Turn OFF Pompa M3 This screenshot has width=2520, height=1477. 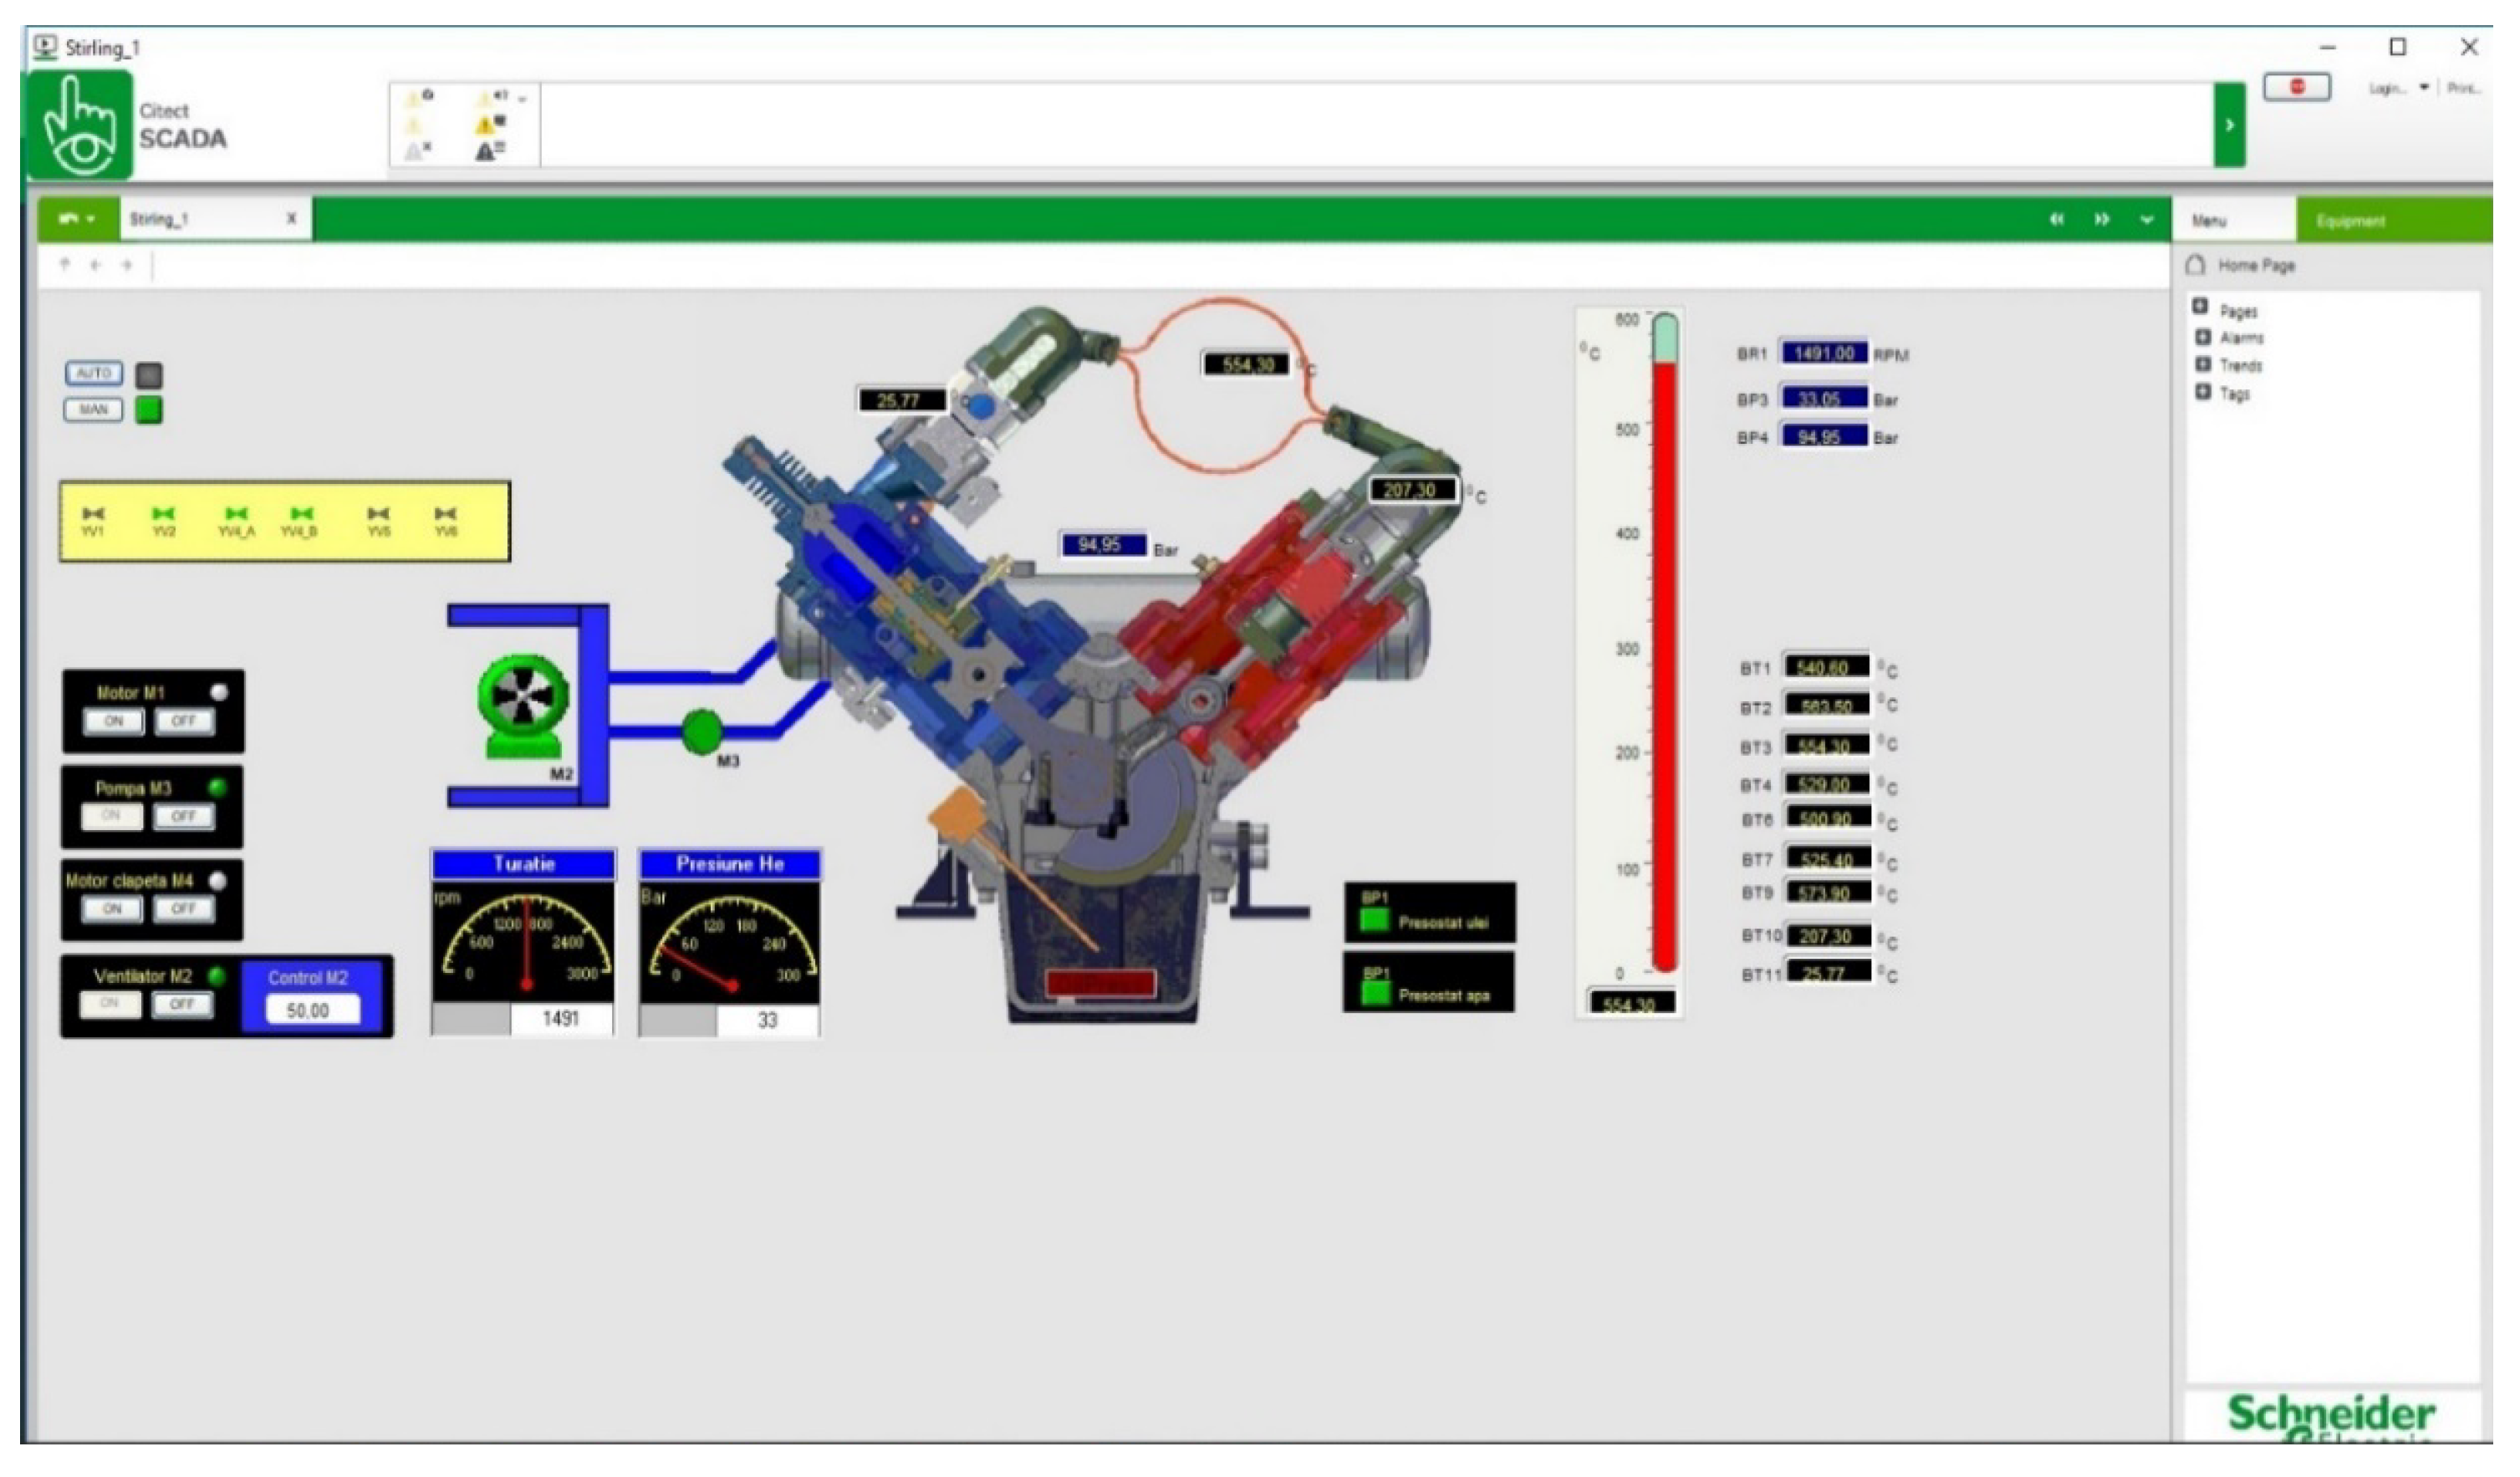tap(183, 816)
